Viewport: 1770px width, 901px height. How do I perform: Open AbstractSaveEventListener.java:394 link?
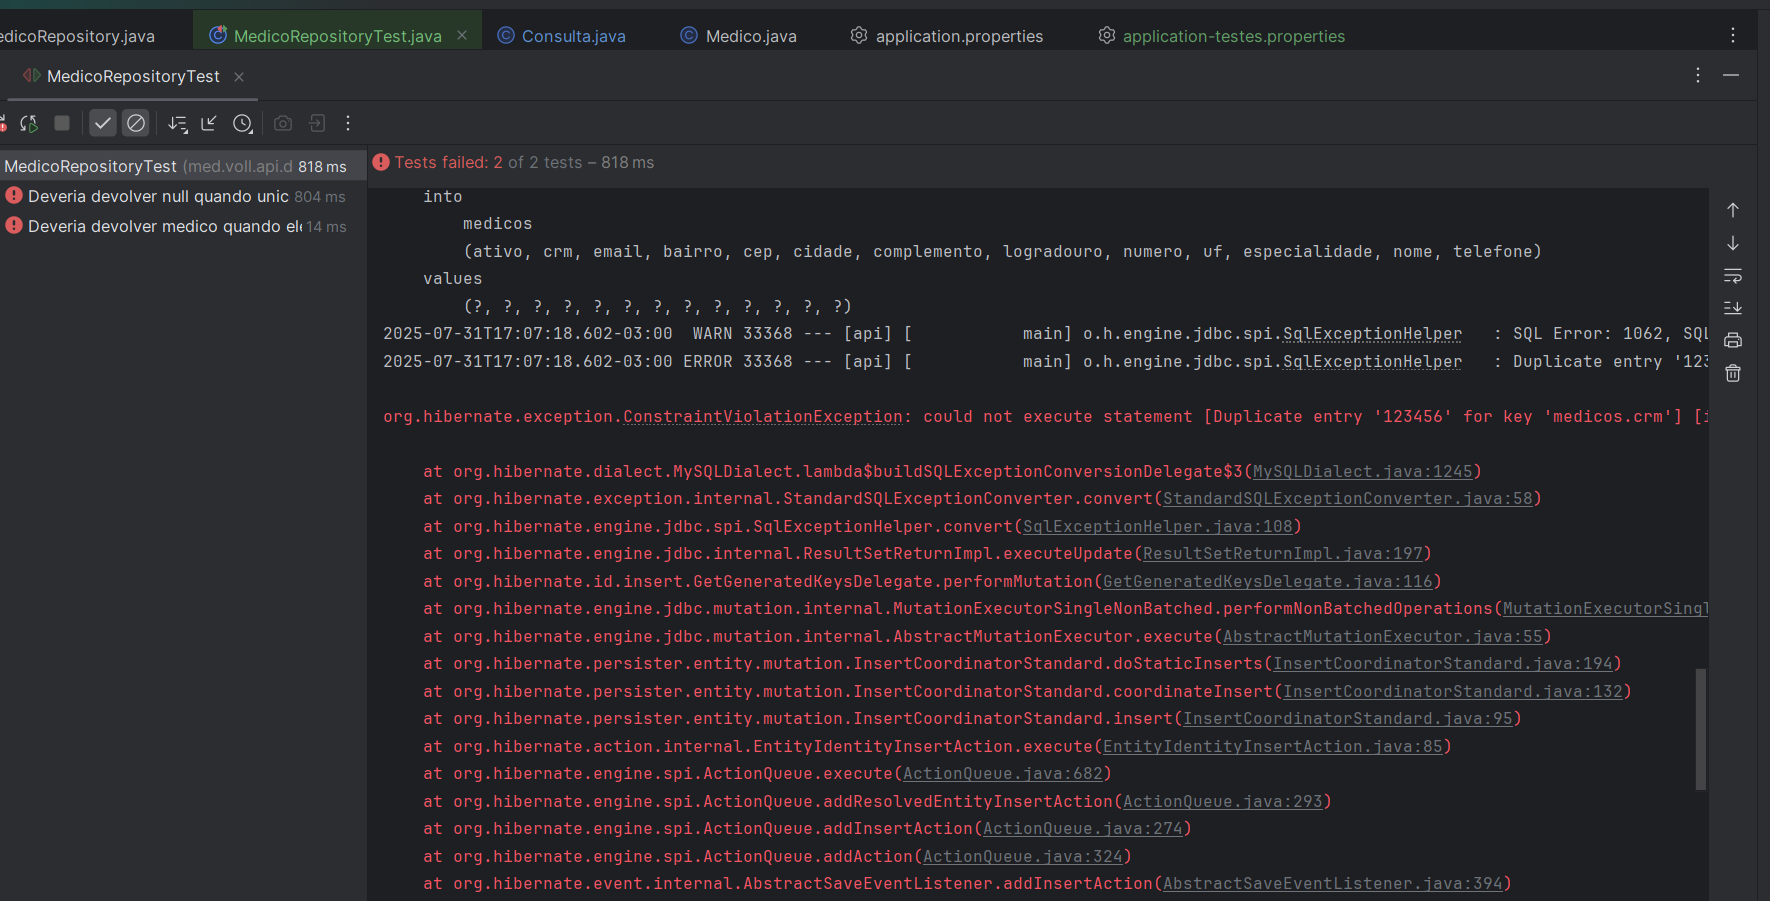tap(1333, 883)
